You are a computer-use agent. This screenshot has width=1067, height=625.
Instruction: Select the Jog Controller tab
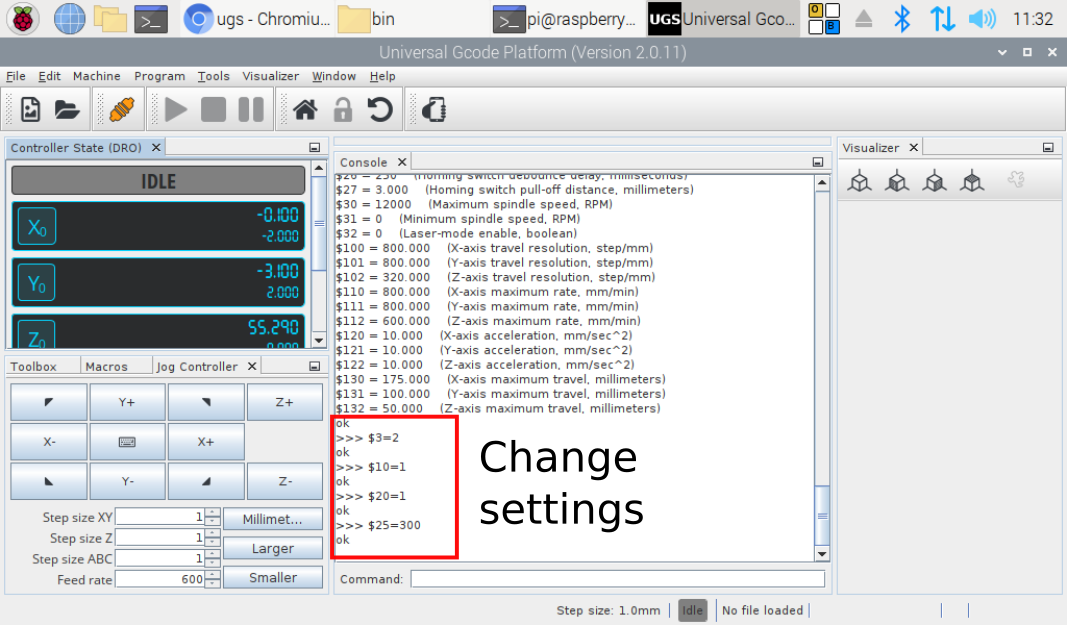click(x=197, y=366)
